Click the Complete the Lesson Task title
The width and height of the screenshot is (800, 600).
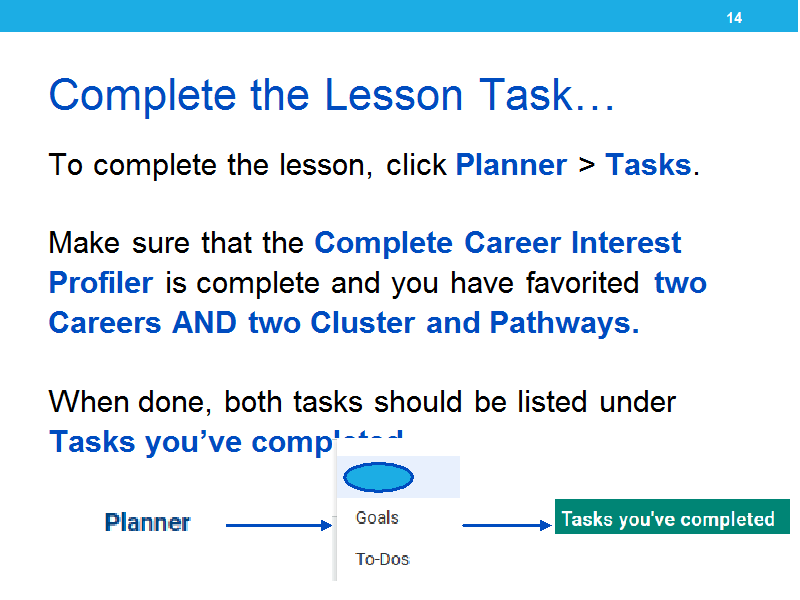click(332, 95)
